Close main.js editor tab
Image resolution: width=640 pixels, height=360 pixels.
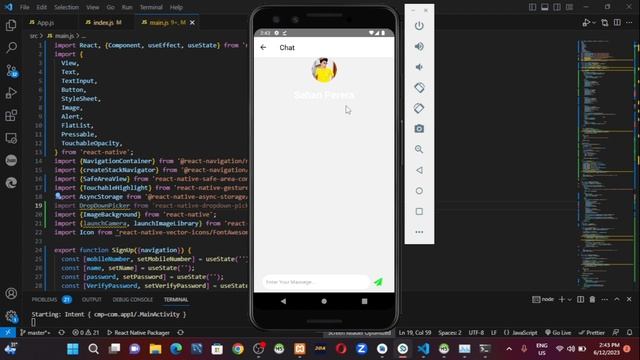click(x=192, y=22)
